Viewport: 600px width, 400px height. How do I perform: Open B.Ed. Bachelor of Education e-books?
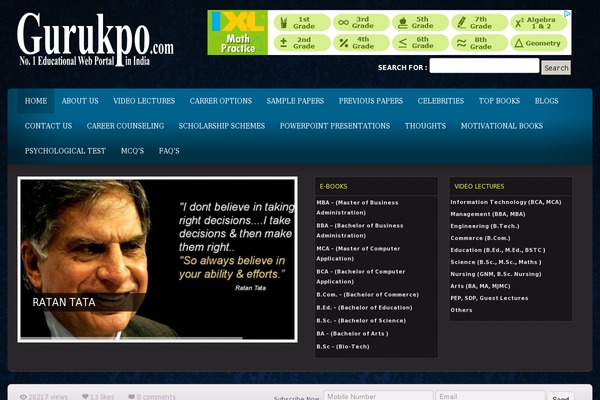click(x=364, y=308)
